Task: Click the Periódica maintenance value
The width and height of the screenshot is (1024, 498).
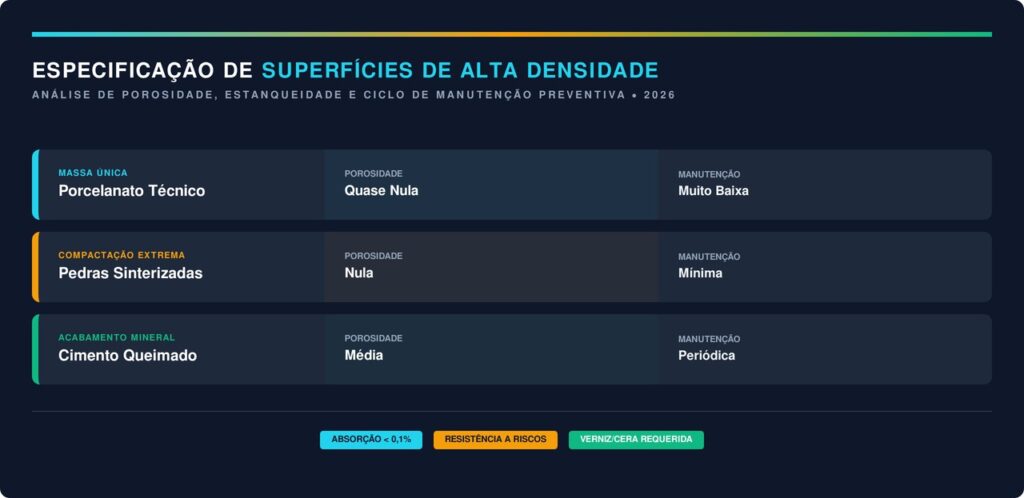Action: (x=706, y=355)
